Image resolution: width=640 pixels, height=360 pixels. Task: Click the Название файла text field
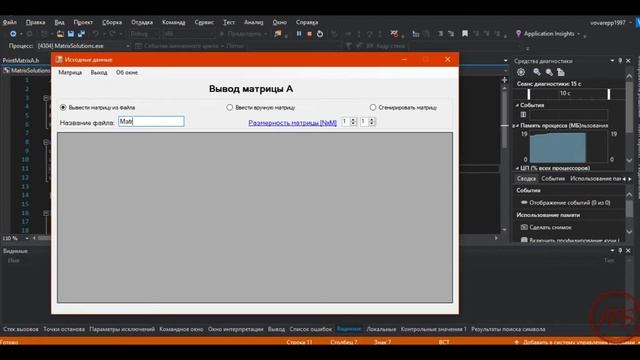(x=151, y=121)
